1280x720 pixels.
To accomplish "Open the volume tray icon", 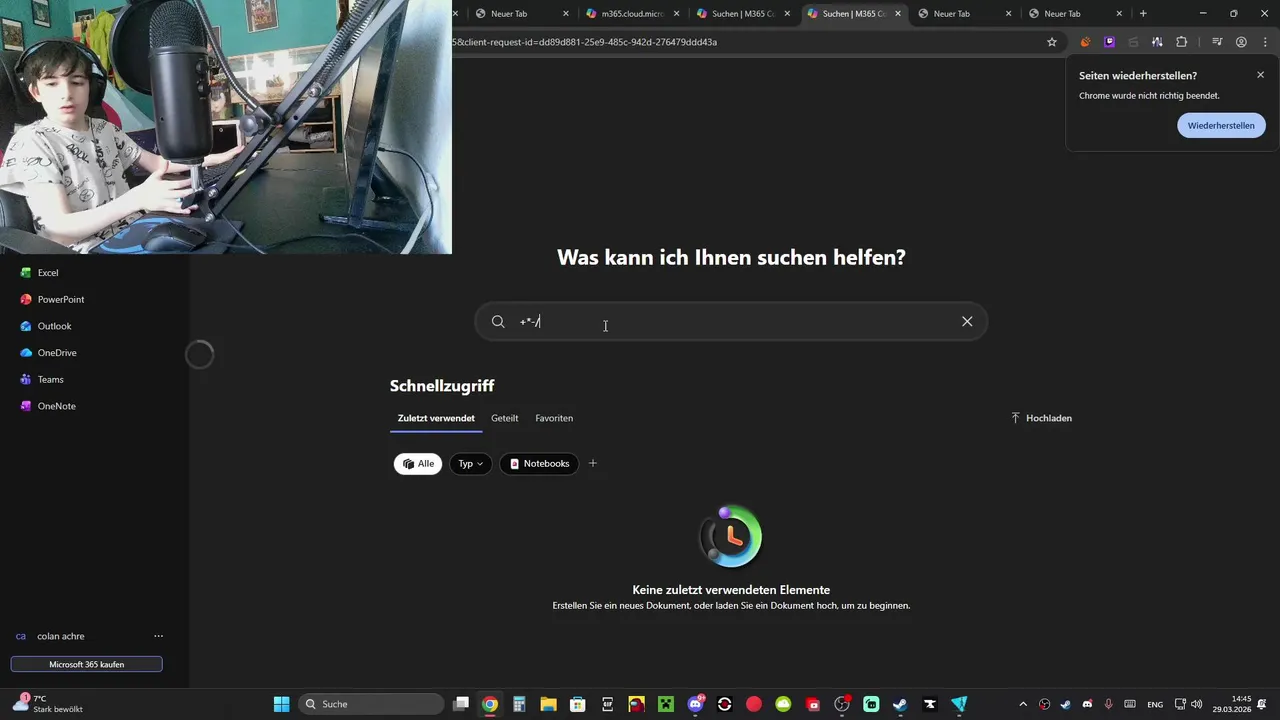I will coord(1198,704).
